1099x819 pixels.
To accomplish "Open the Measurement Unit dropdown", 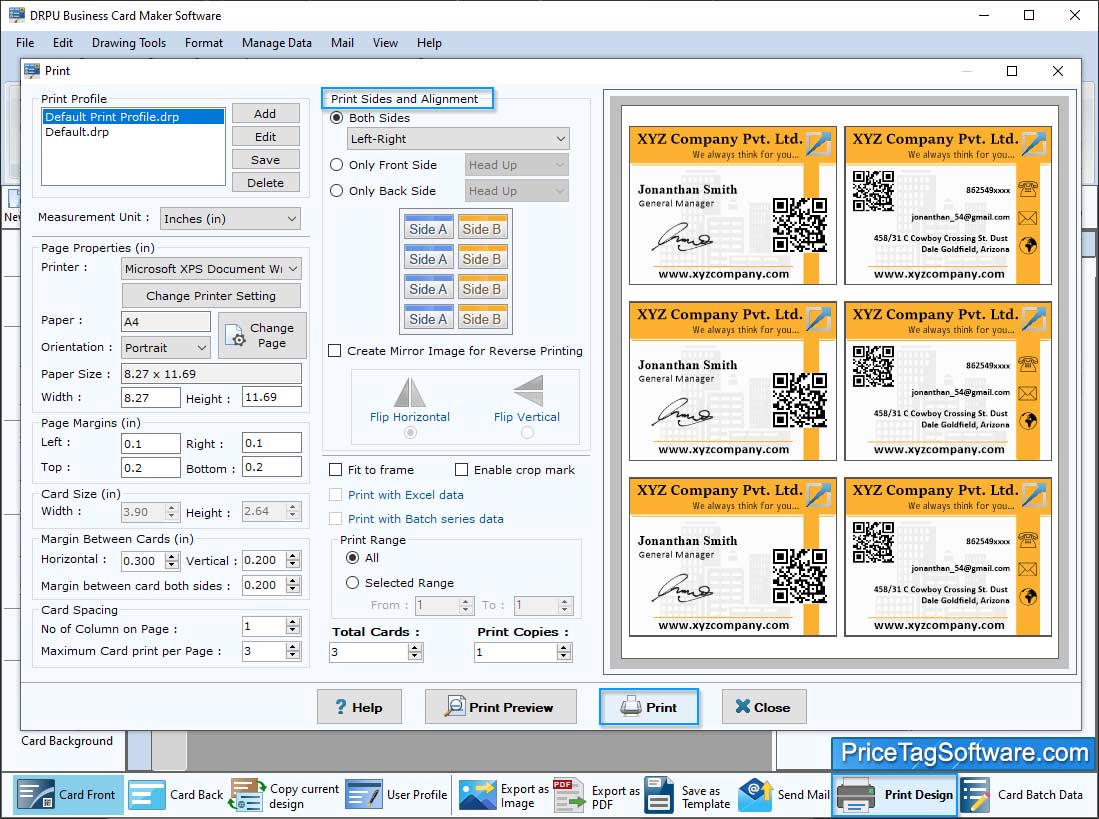I will click(230, 219).
